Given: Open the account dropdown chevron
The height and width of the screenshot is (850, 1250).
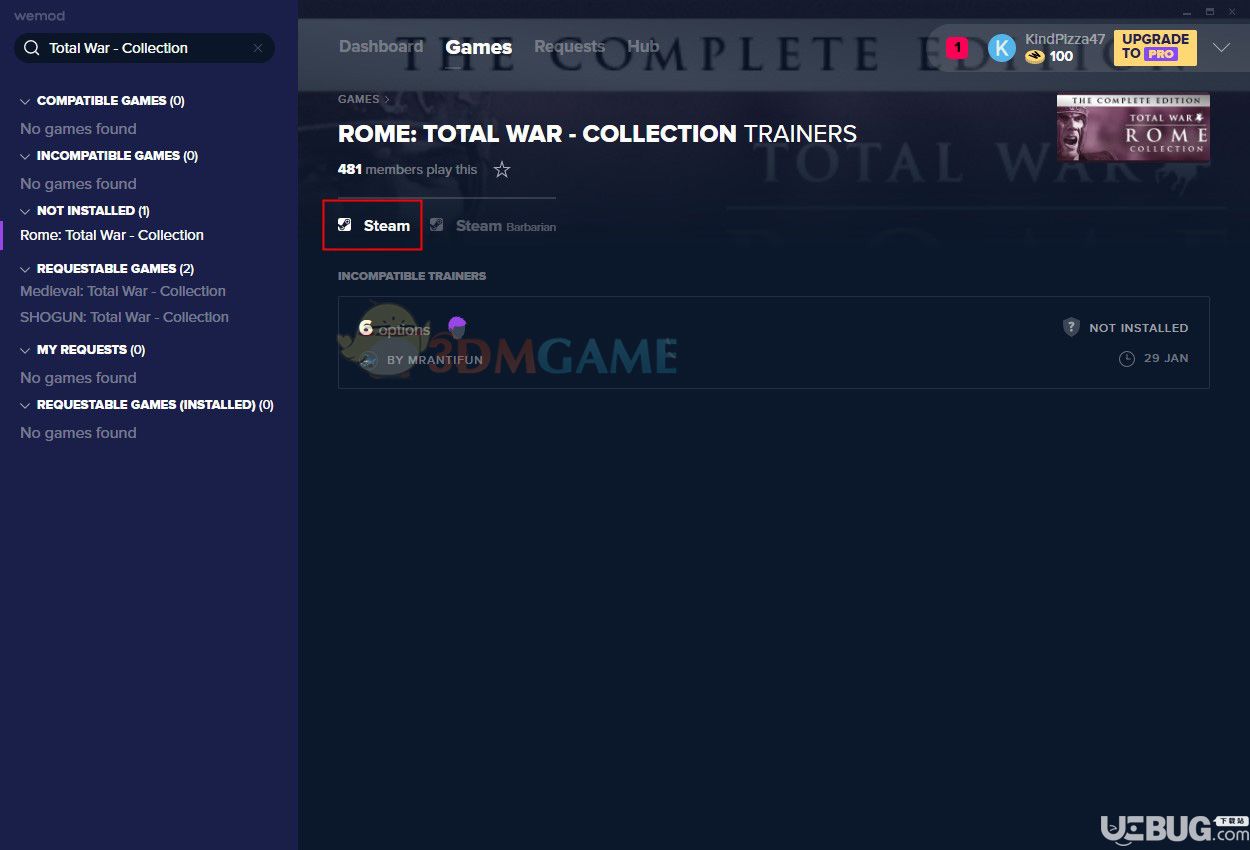Looking at the screenshot, I should click(x=1221, y=47).
